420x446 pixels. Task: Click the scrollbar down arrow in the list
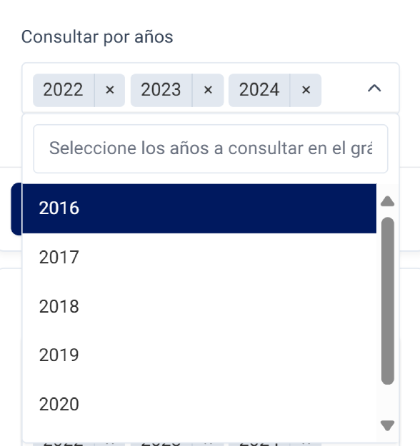point(387,426)
